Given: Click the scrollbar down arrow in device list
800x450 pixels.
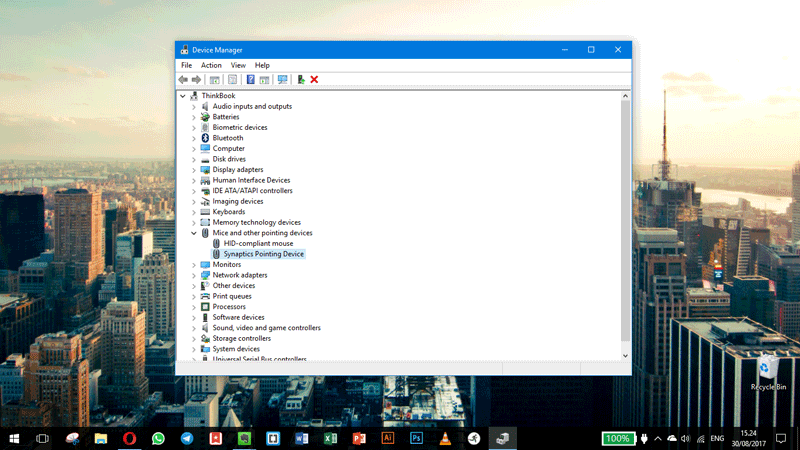Looking at the screenshot, I should [626, 355].
